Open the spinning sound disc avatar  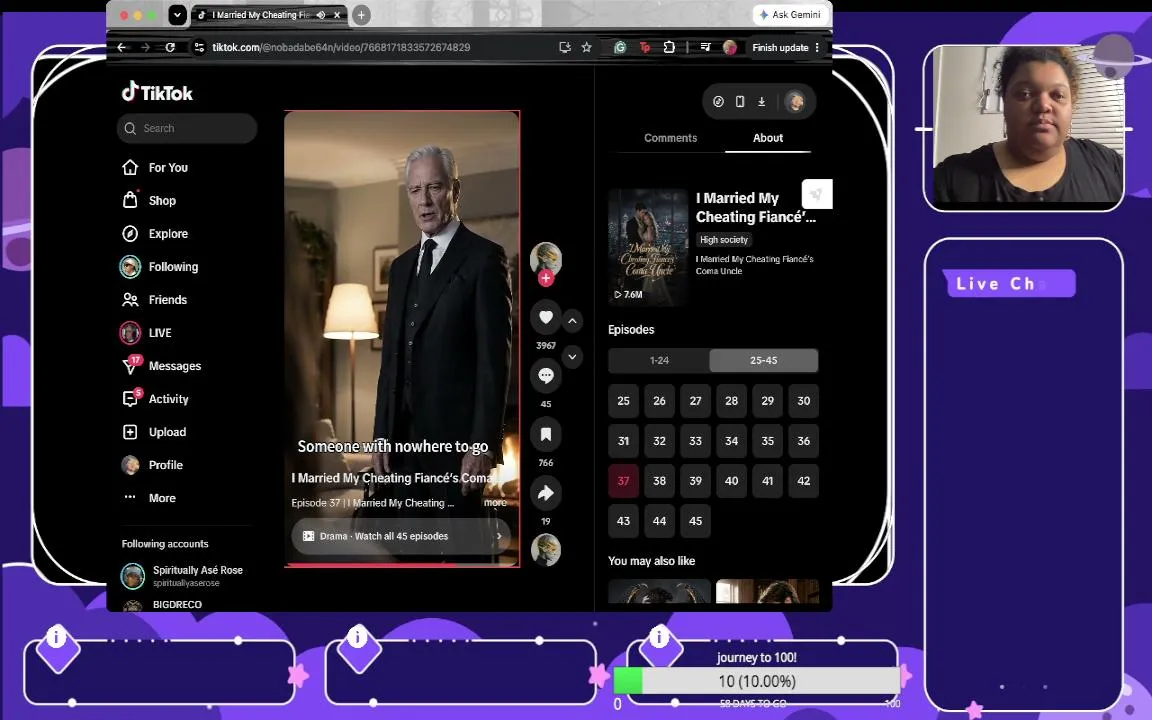(546, 550)
